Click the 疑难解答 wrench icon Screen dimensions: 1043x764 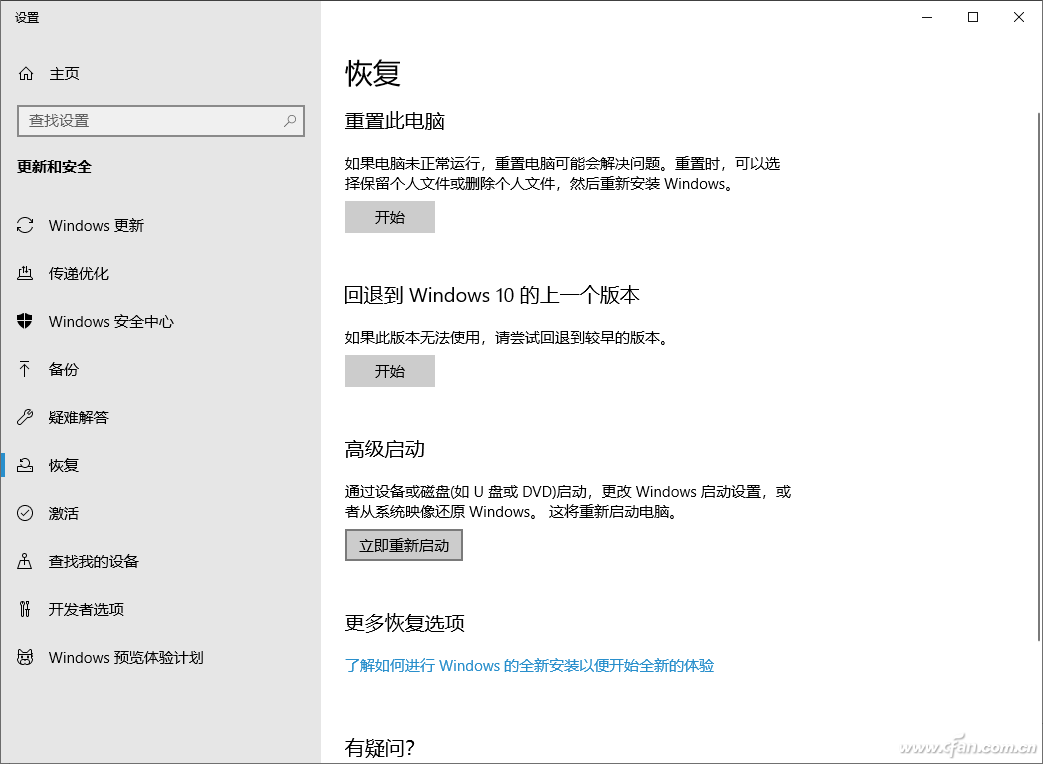[25, 417]
